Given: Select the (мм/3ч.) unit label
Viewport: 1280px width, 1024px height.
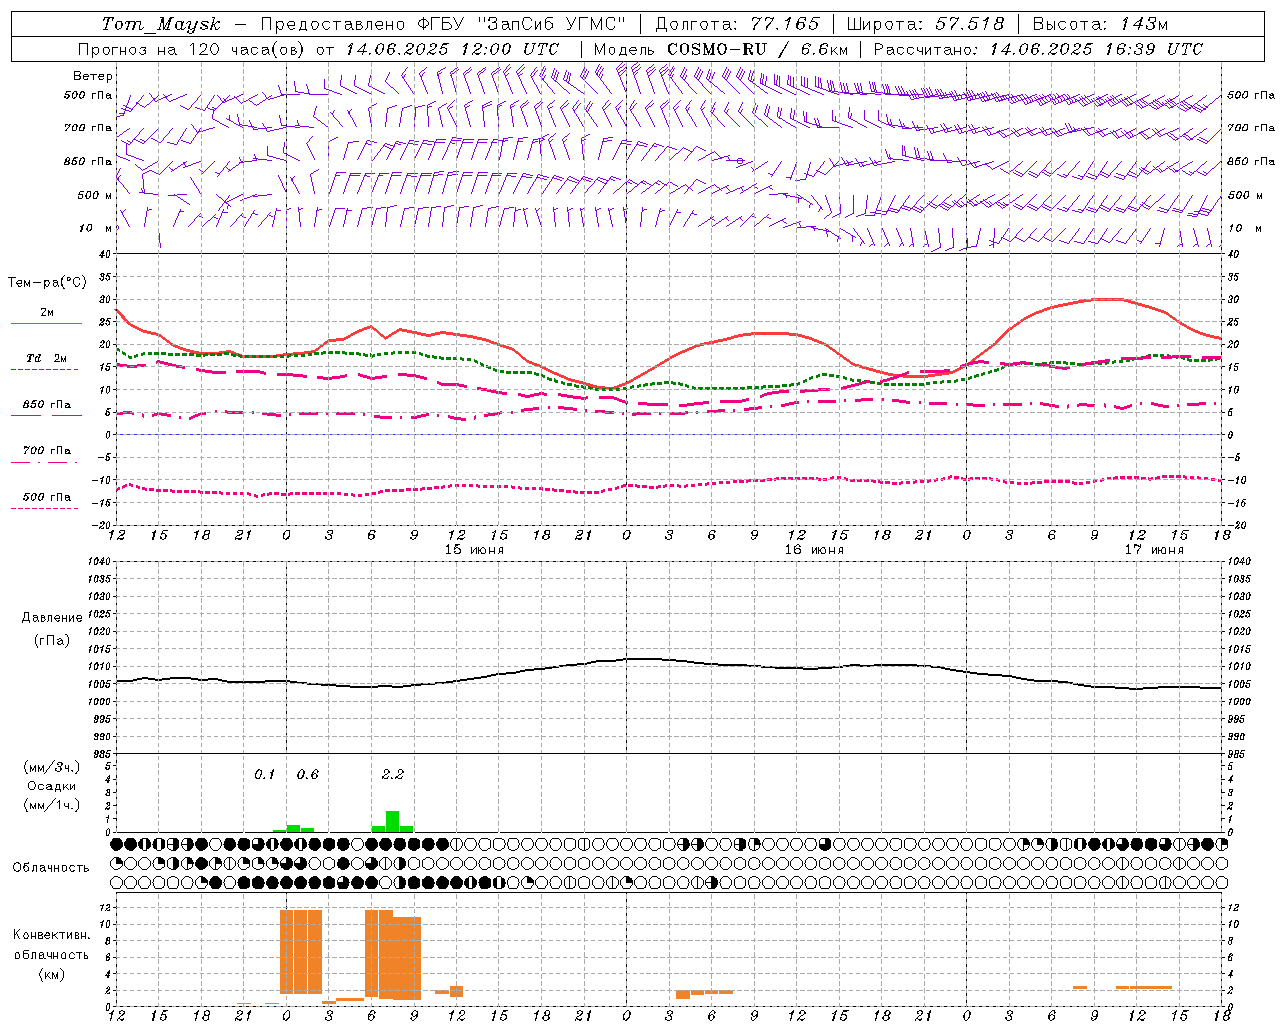Looking at the screenshot, I should [x=51, y=767].
